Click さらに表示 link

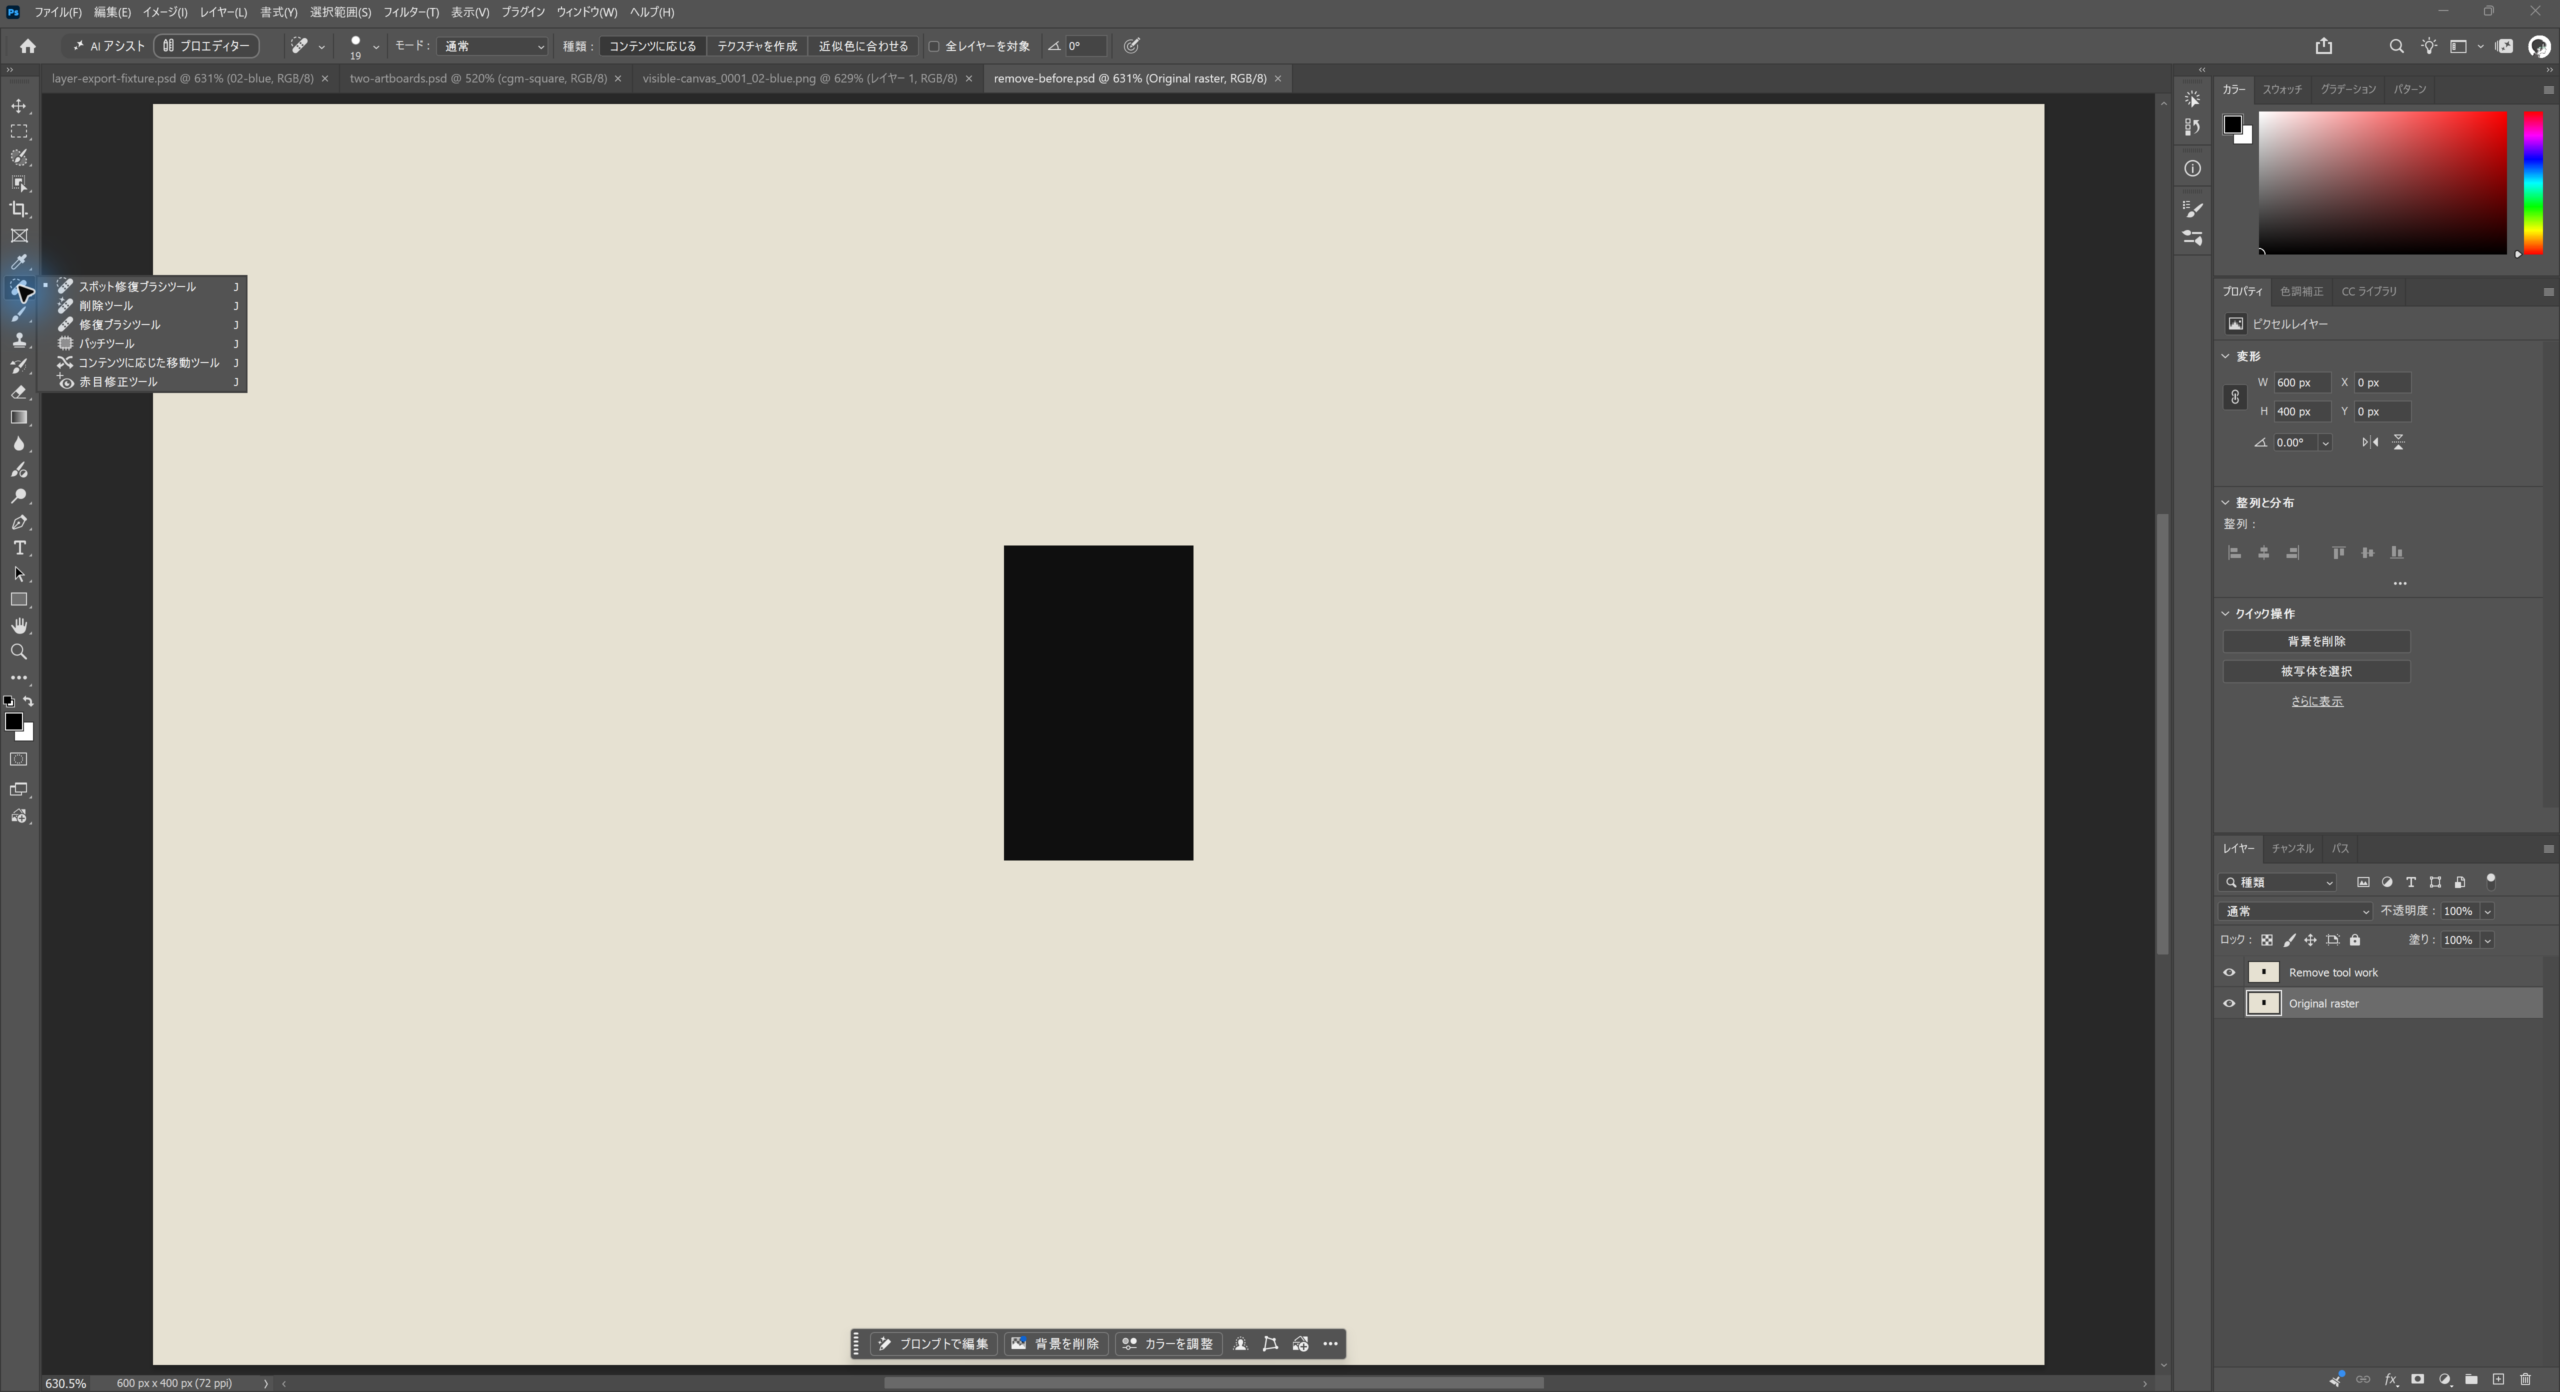click(x=2317, y=701)
